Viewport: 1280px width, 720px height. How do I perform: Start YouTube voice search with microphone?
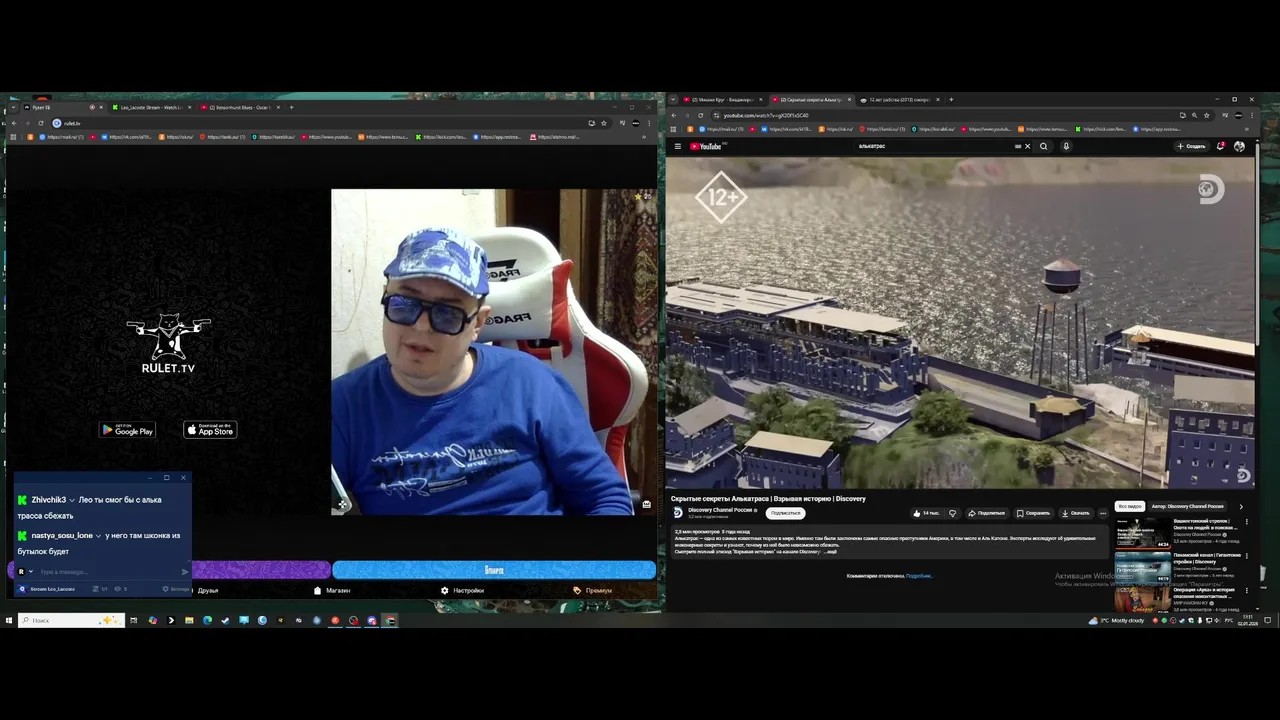(1066, 146)
